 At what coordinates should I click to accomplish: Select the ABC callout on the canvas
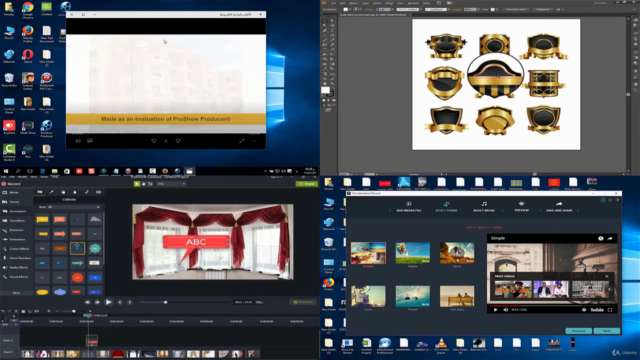pyautogui.click(x=196, y=242)
